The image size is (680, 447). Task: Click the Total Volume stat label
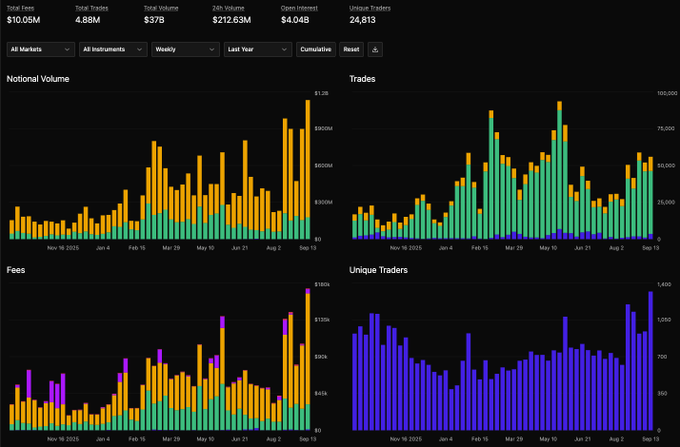point(161,8)
